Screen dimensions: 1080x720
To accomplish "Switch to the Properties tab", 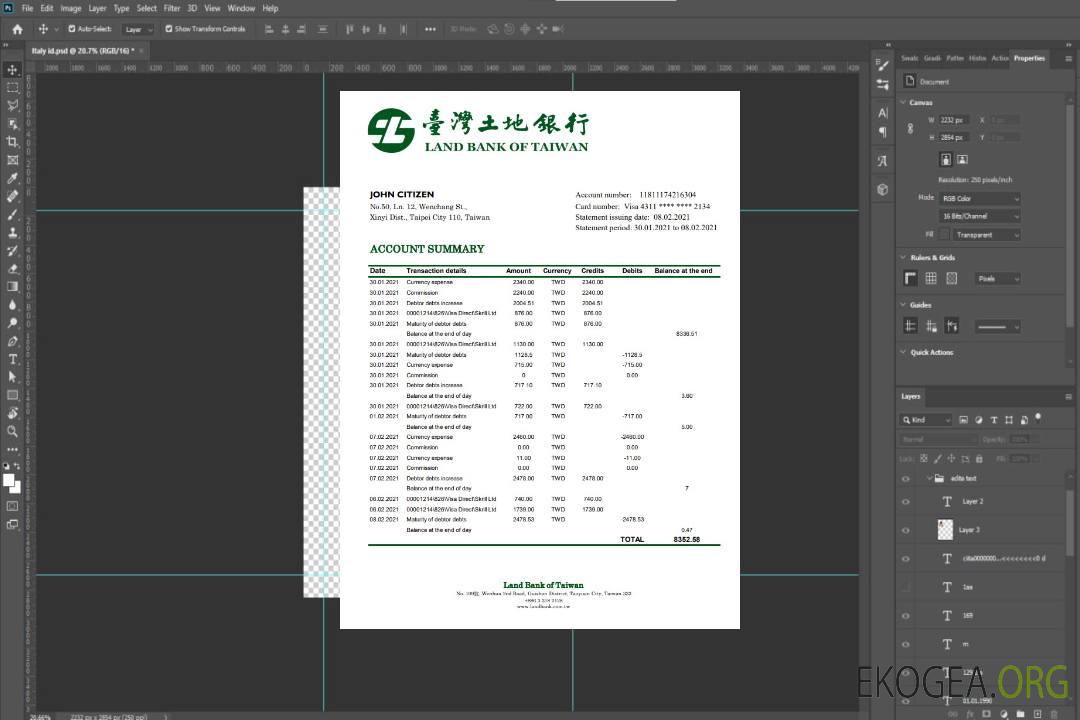I will tap(1029, 59).
